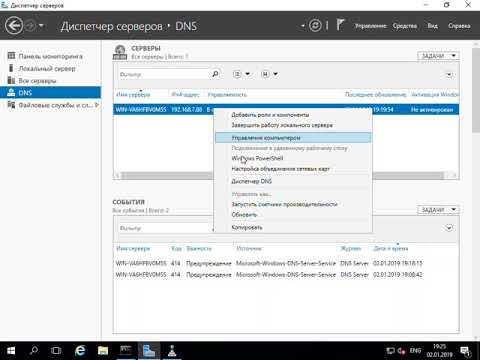
Task: Choose Обновить in context menu
Action: tap(293, 215)
